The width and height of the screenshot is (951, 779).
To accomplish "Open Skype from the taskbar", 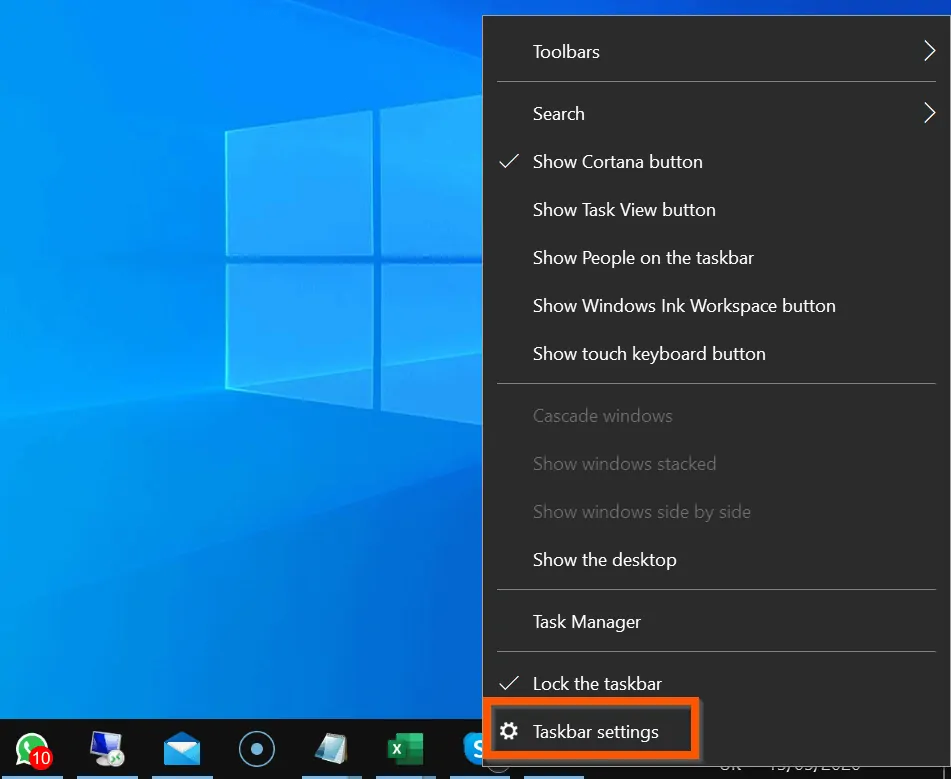I will pyautogui.click(x=474, y=749).
